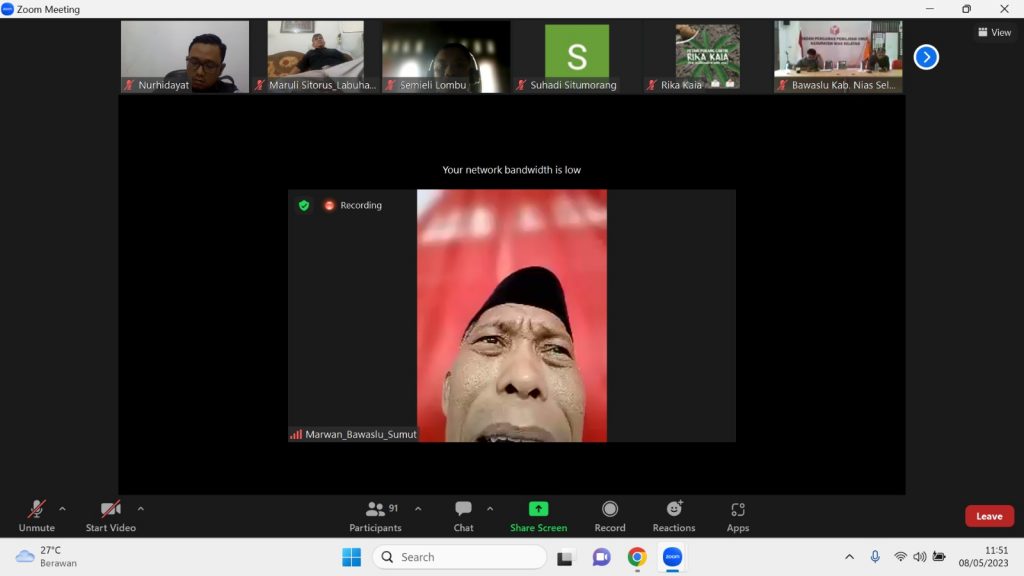The image size is (1024, 576).
Task: Select Bawaslu Kab. Nias Sel participant thumbnail
Action: pyautogui.click(x=838, y=57)
